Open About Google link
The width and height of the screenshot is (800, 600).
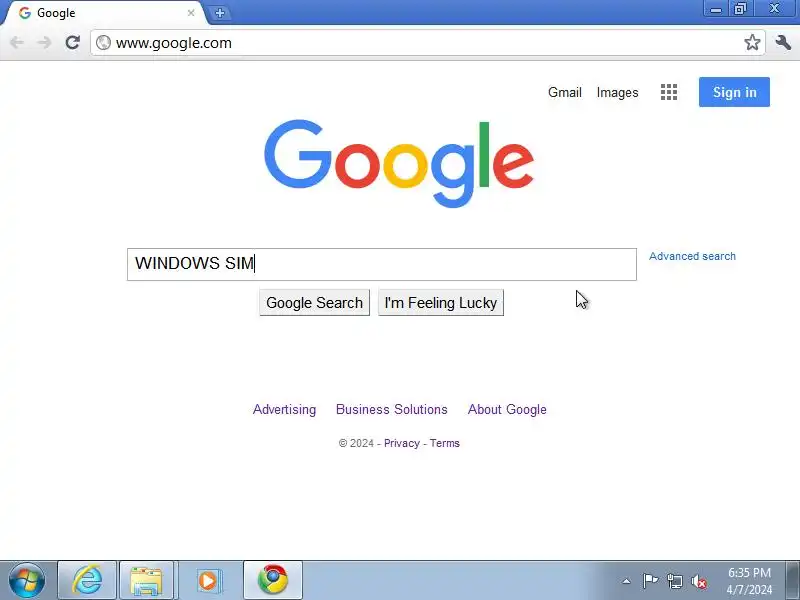tap(507, 409)
